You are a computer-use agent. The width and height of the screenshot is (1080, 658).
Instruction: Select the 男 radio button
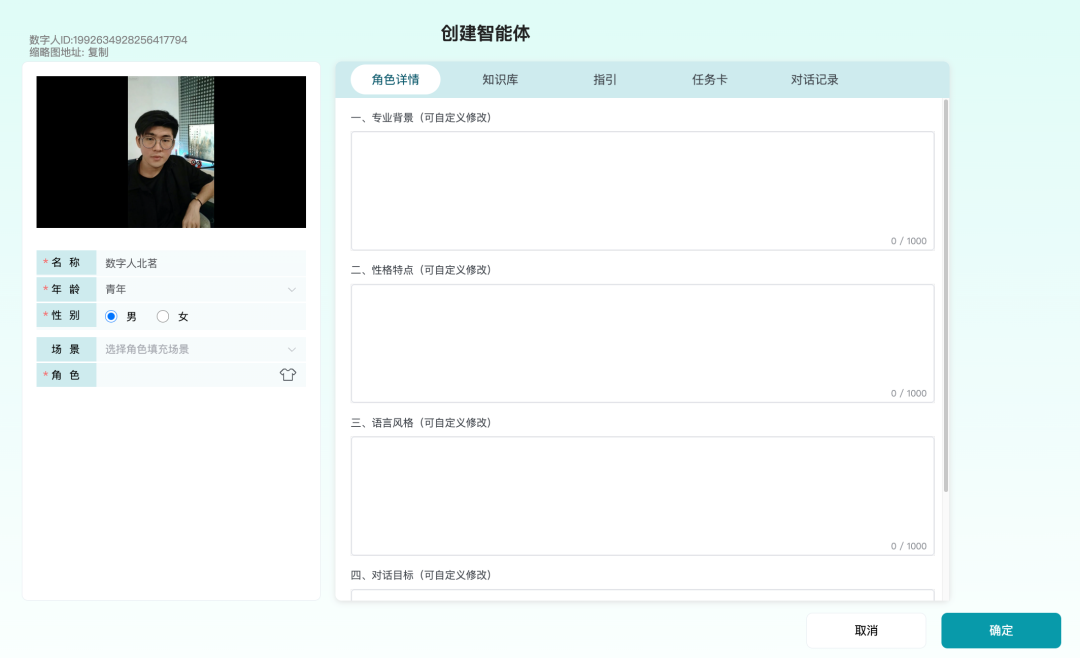pos(112,316)
